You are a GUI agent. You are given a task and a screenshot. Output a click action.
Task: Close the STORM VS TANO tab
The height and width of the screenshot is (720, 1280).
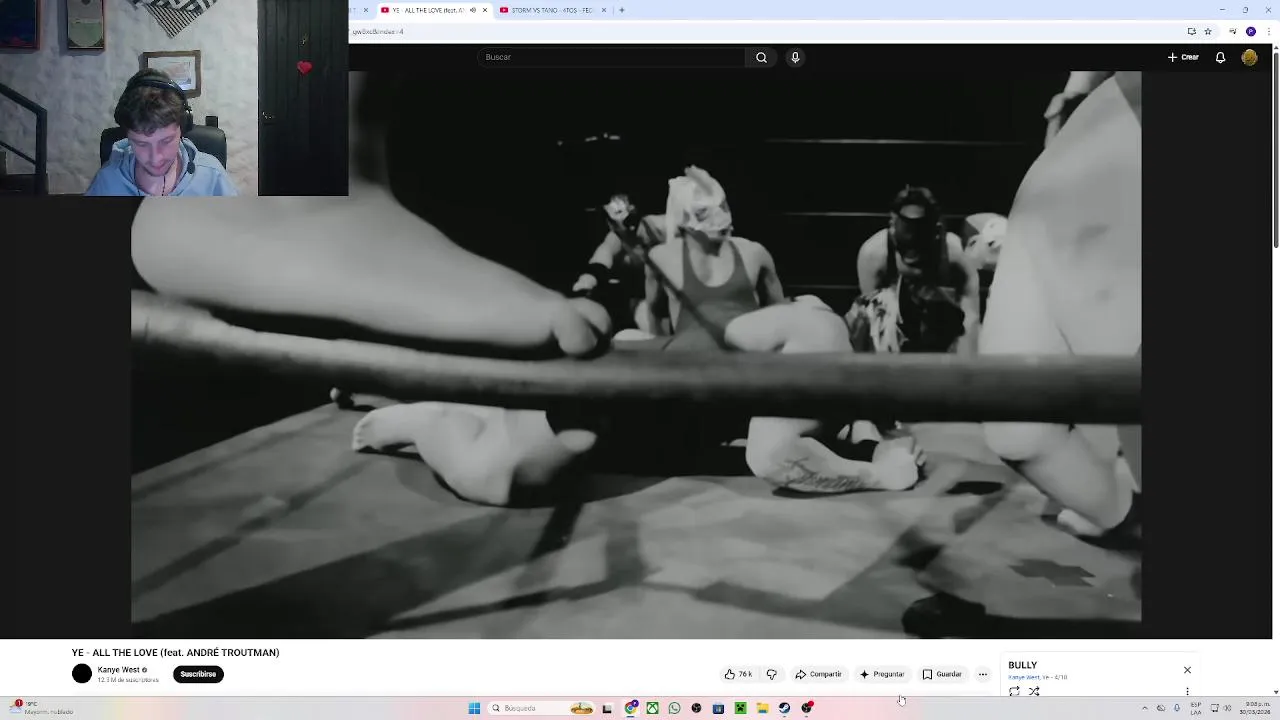[604, 10]
